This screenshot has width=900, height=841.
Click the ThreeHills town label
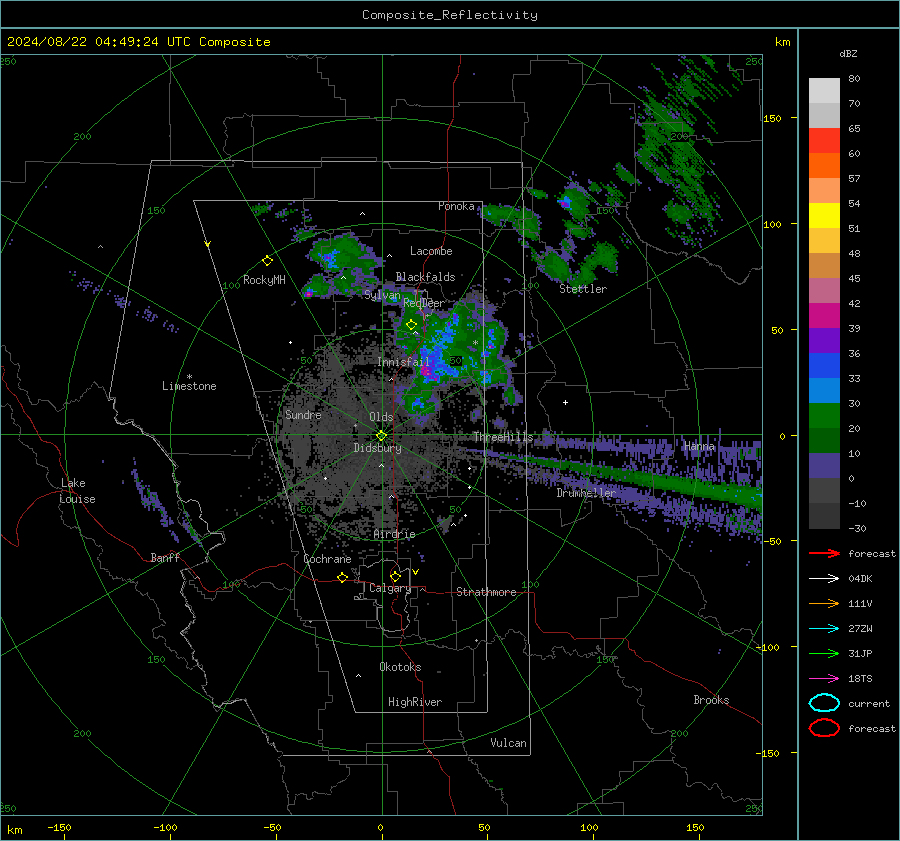(503, 437)
